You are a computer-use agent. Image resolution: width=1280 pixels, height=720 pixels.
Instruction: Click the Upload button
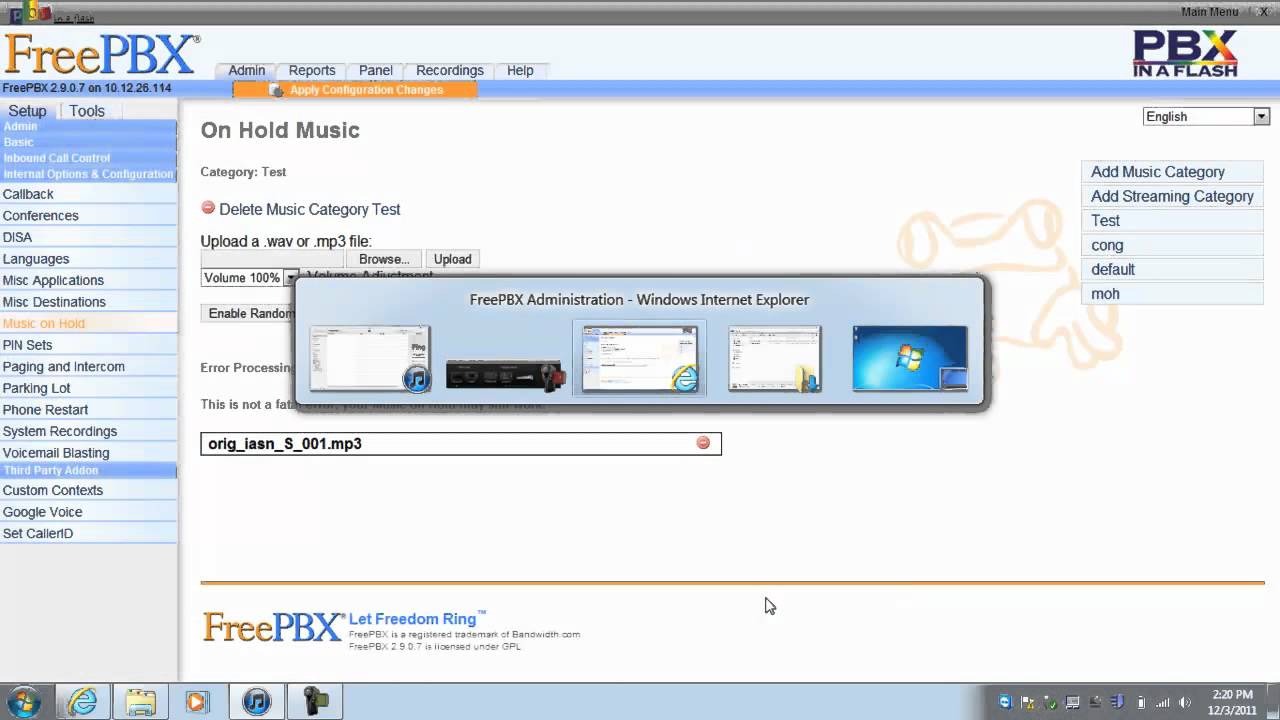[x=452, y=259]
